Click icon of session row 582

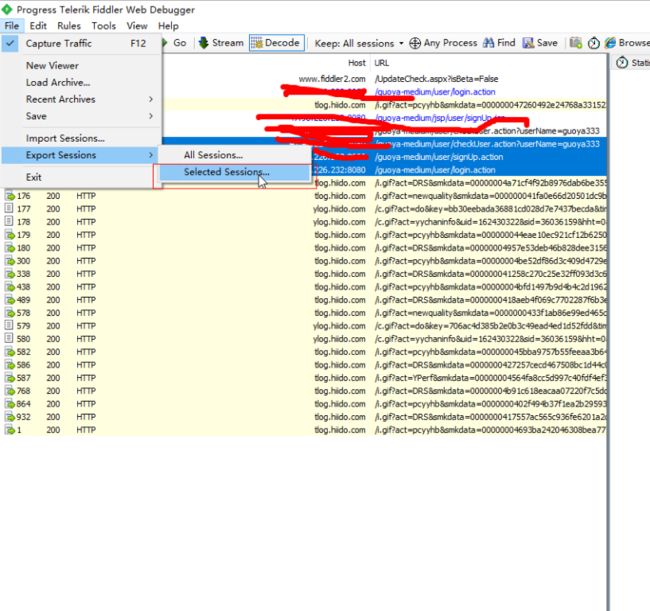[x=9, y=352]
